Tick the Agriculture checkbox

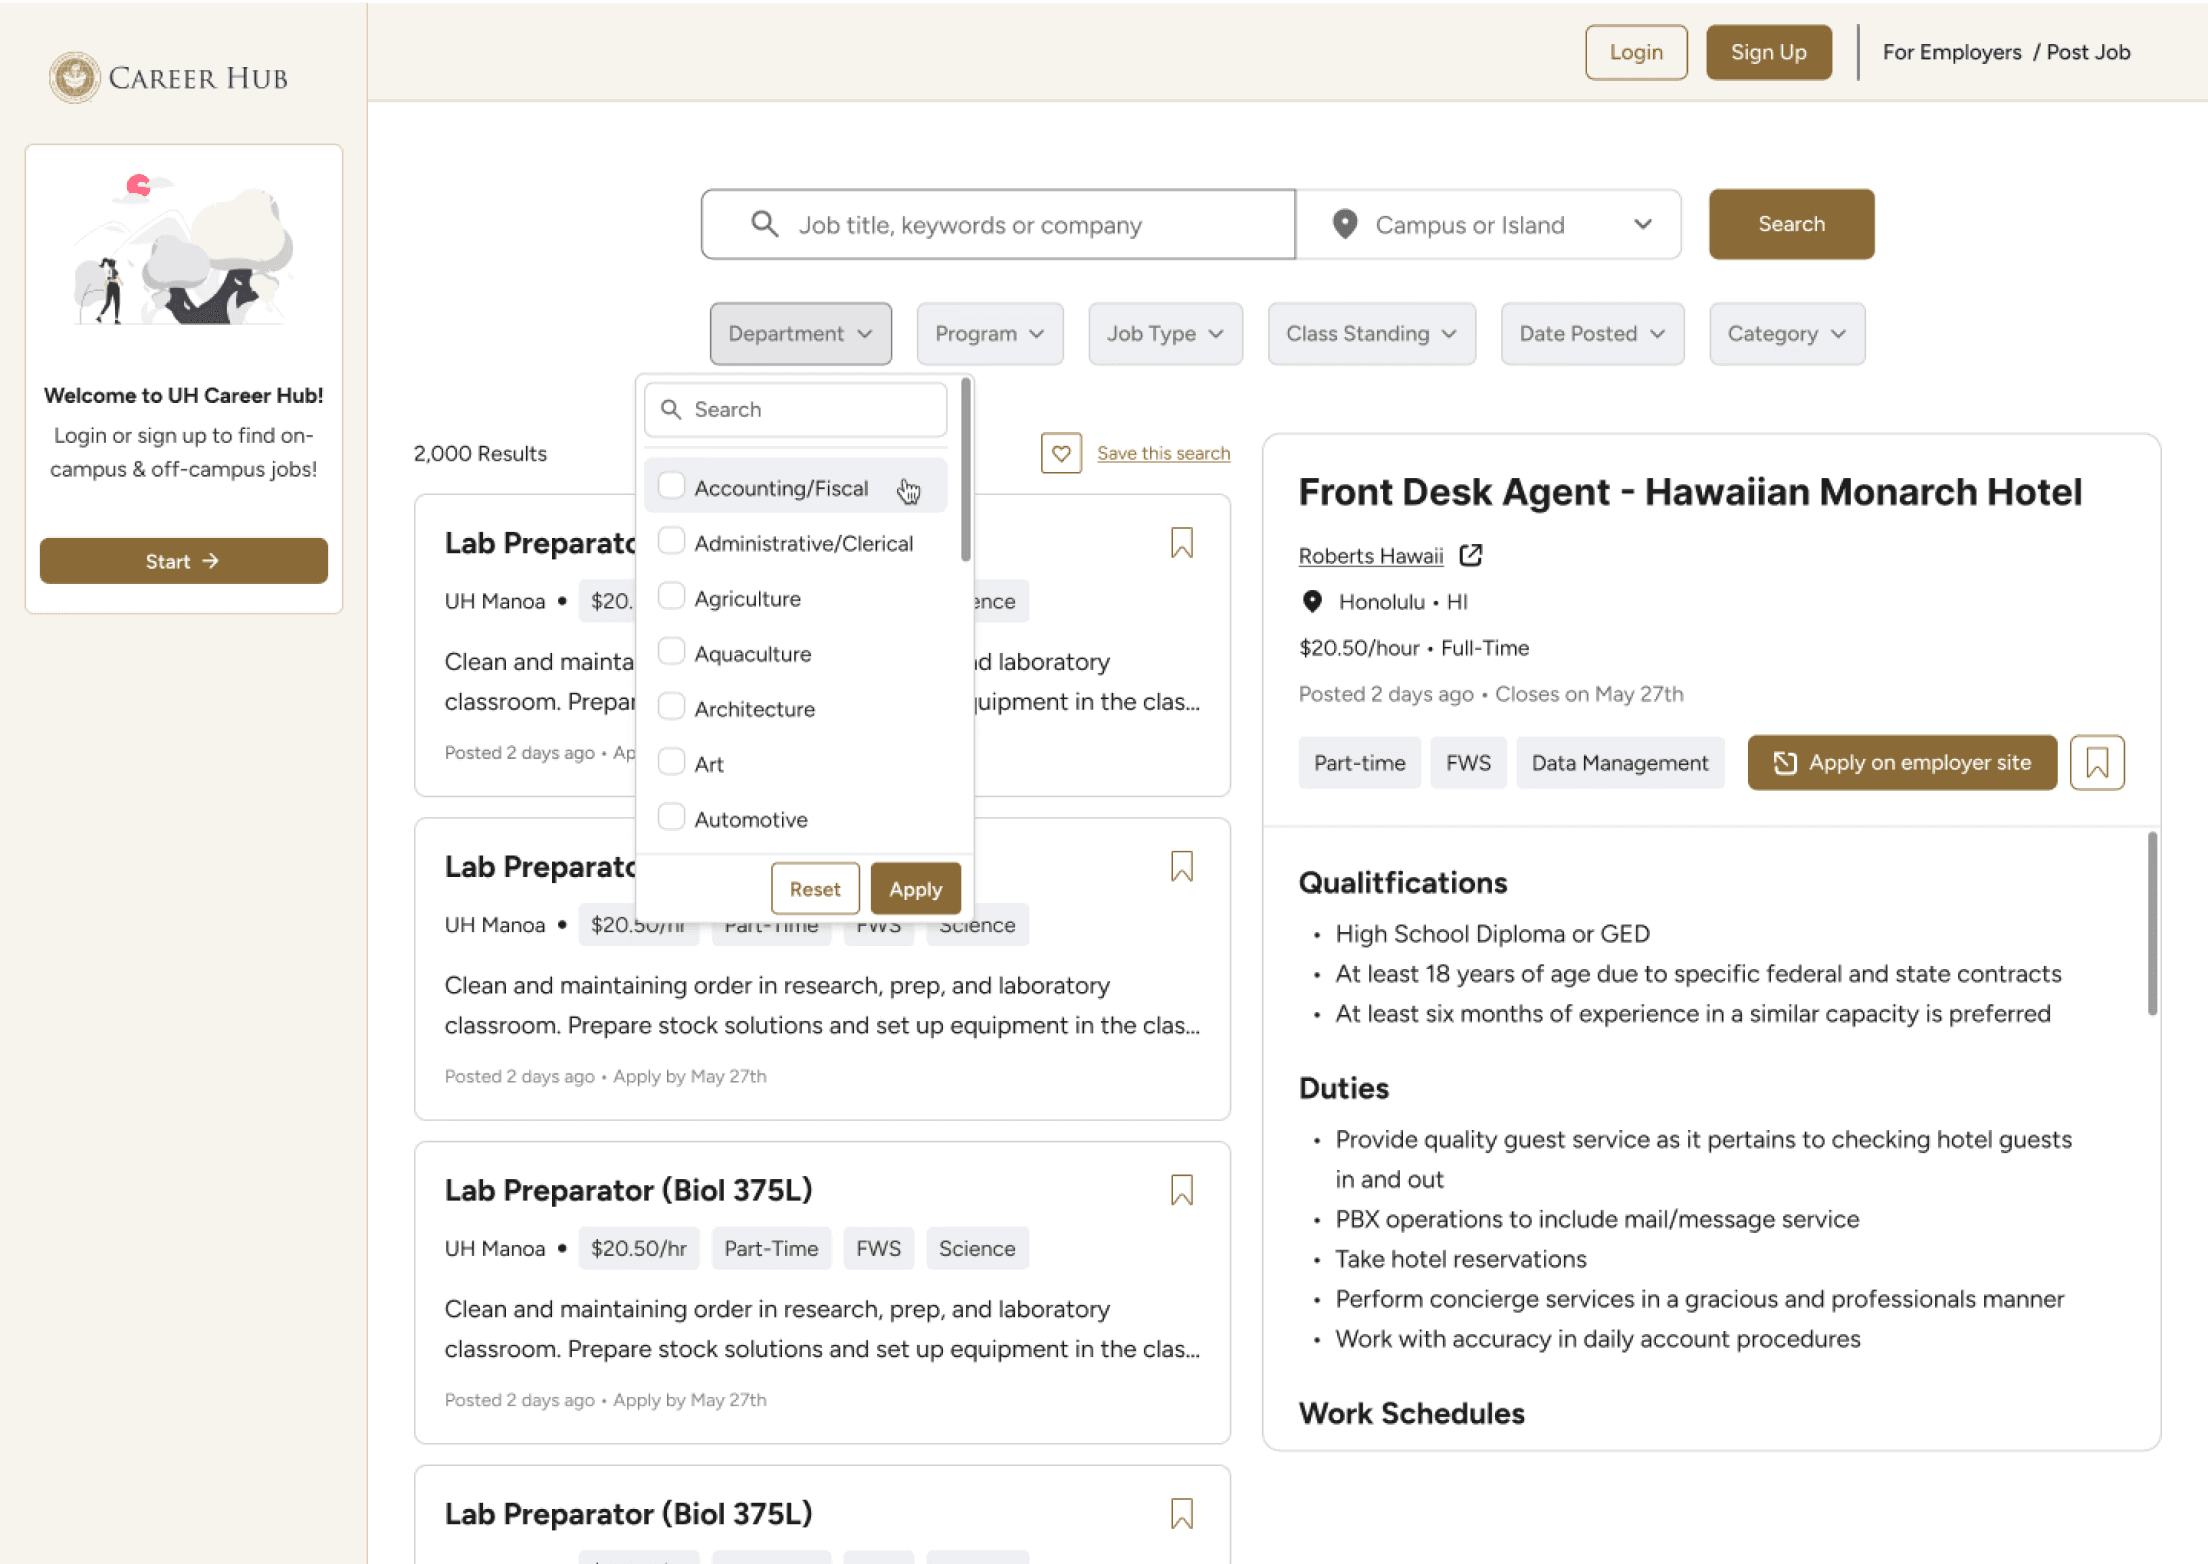[x=672, y=597]
